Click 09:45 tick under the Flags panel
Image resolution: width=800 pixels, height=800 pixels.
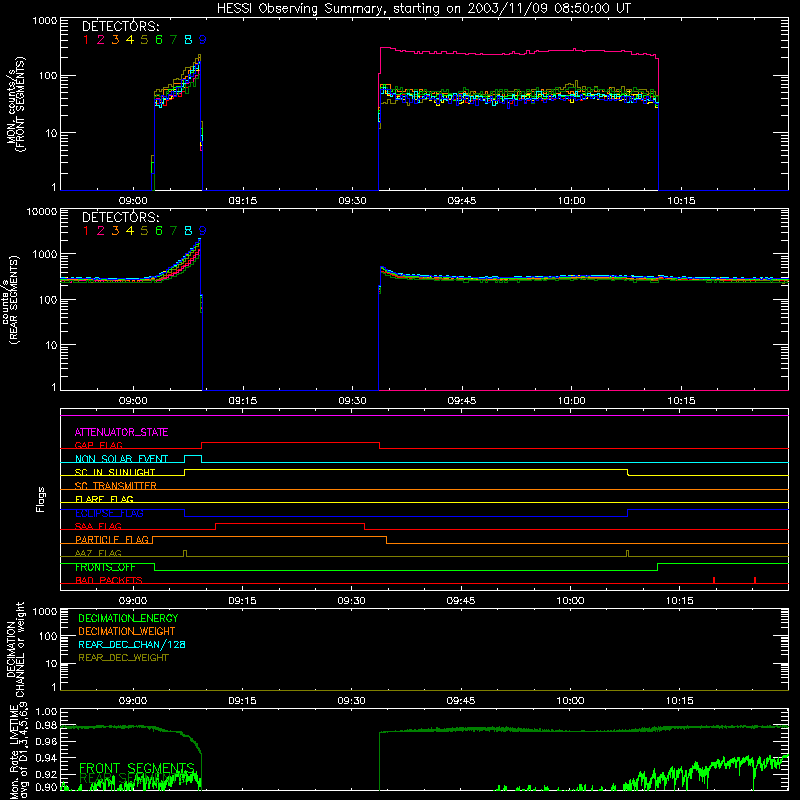click(461, 601)
